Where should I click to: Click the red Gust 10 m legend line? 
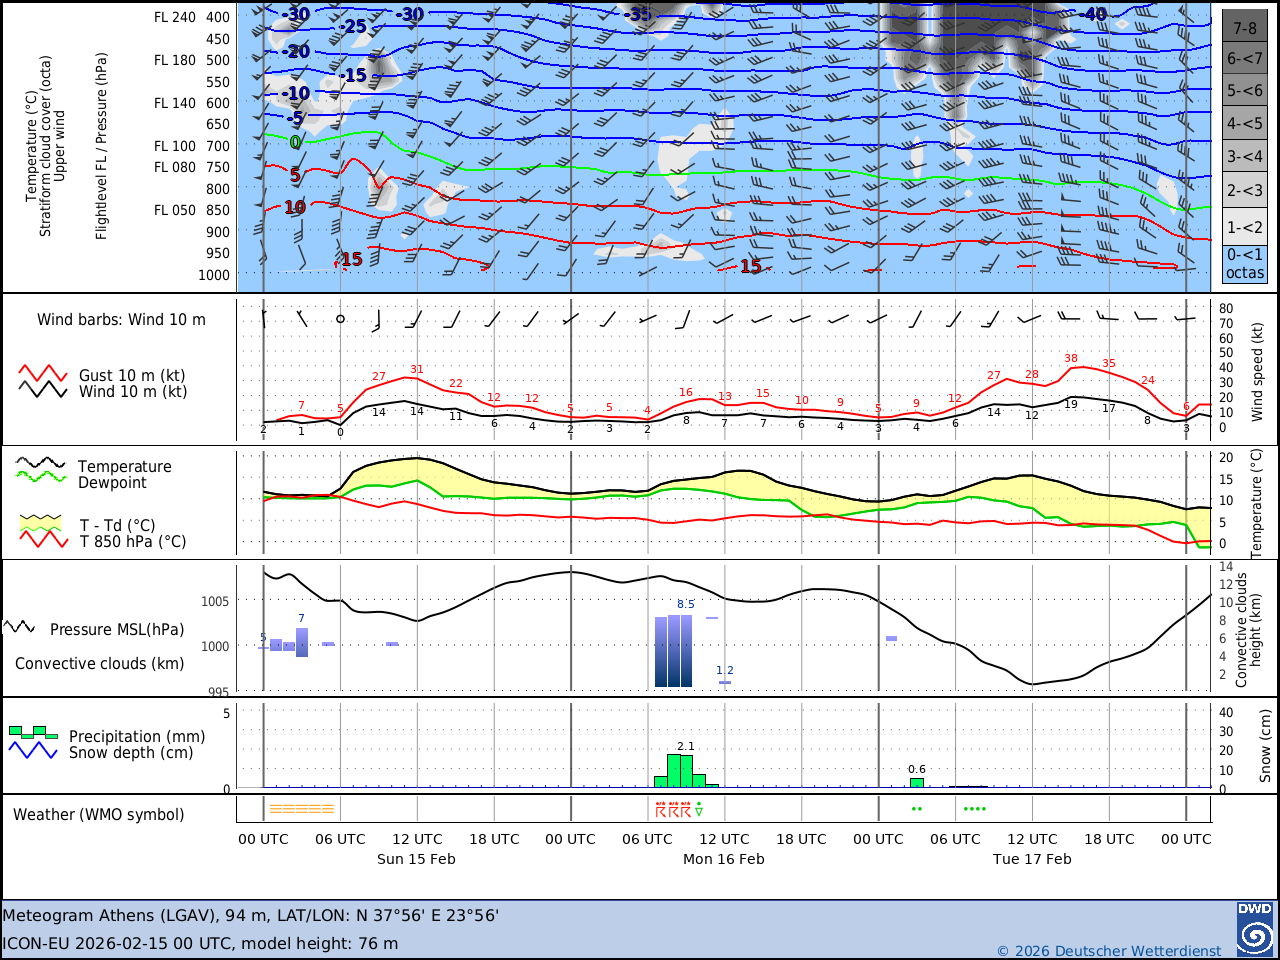coord(43,374)
